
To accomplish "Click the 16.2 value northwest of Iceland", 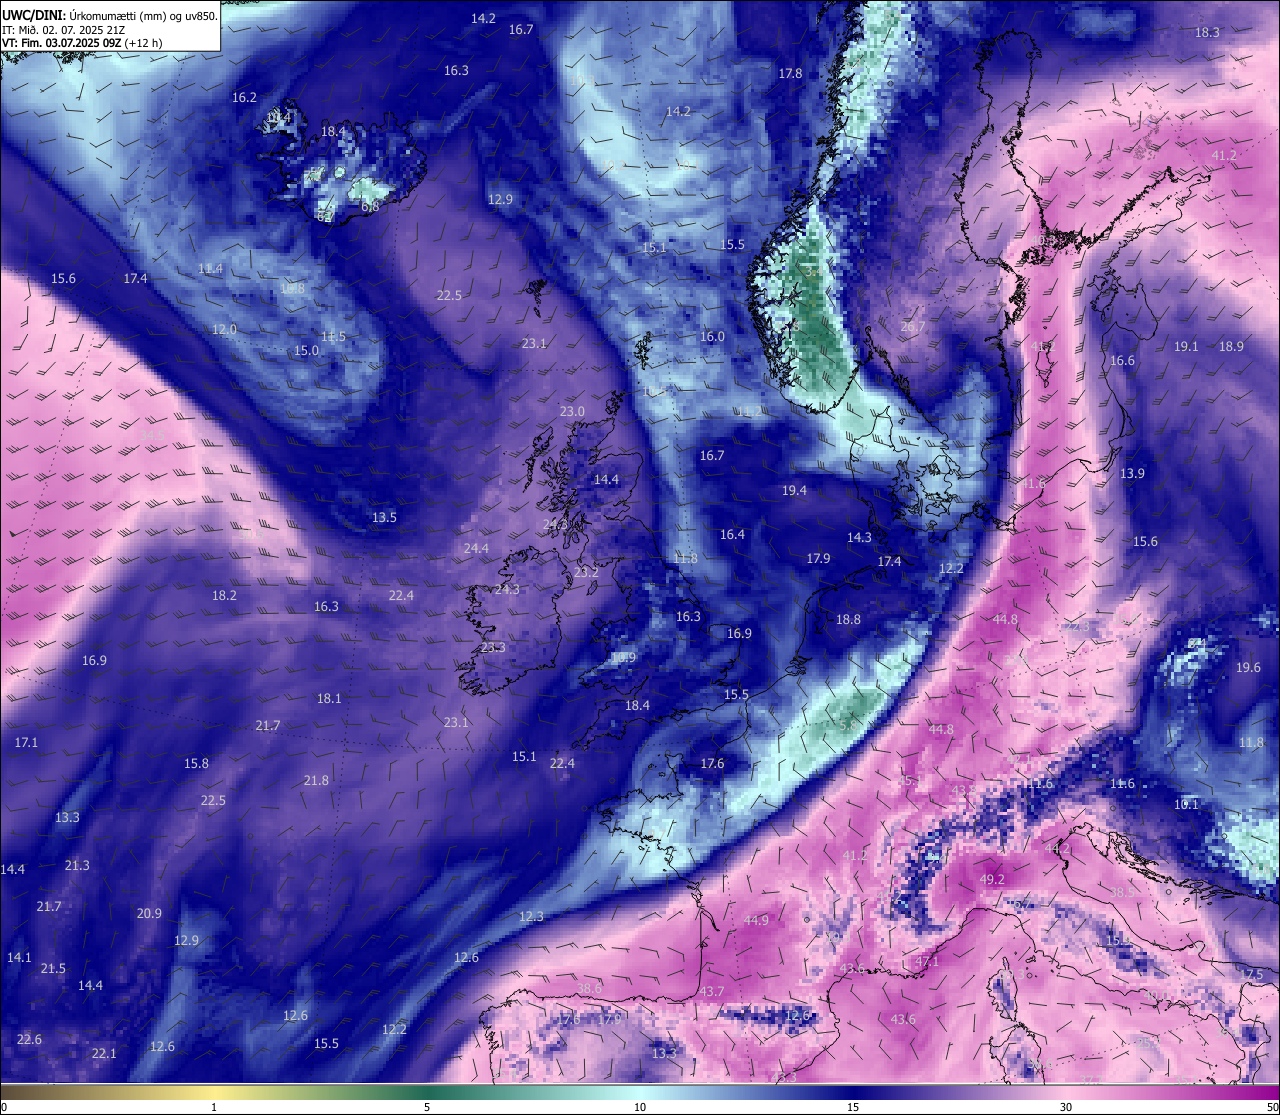I will (x=244, y=98).
